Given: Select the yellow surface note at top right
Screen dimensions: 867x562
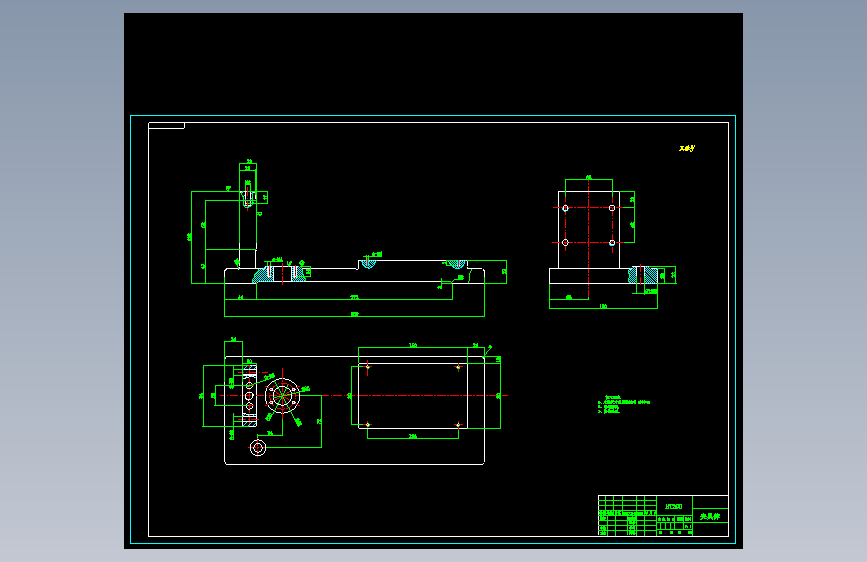Looking at the screenshot, I should (x=687, y=148).
